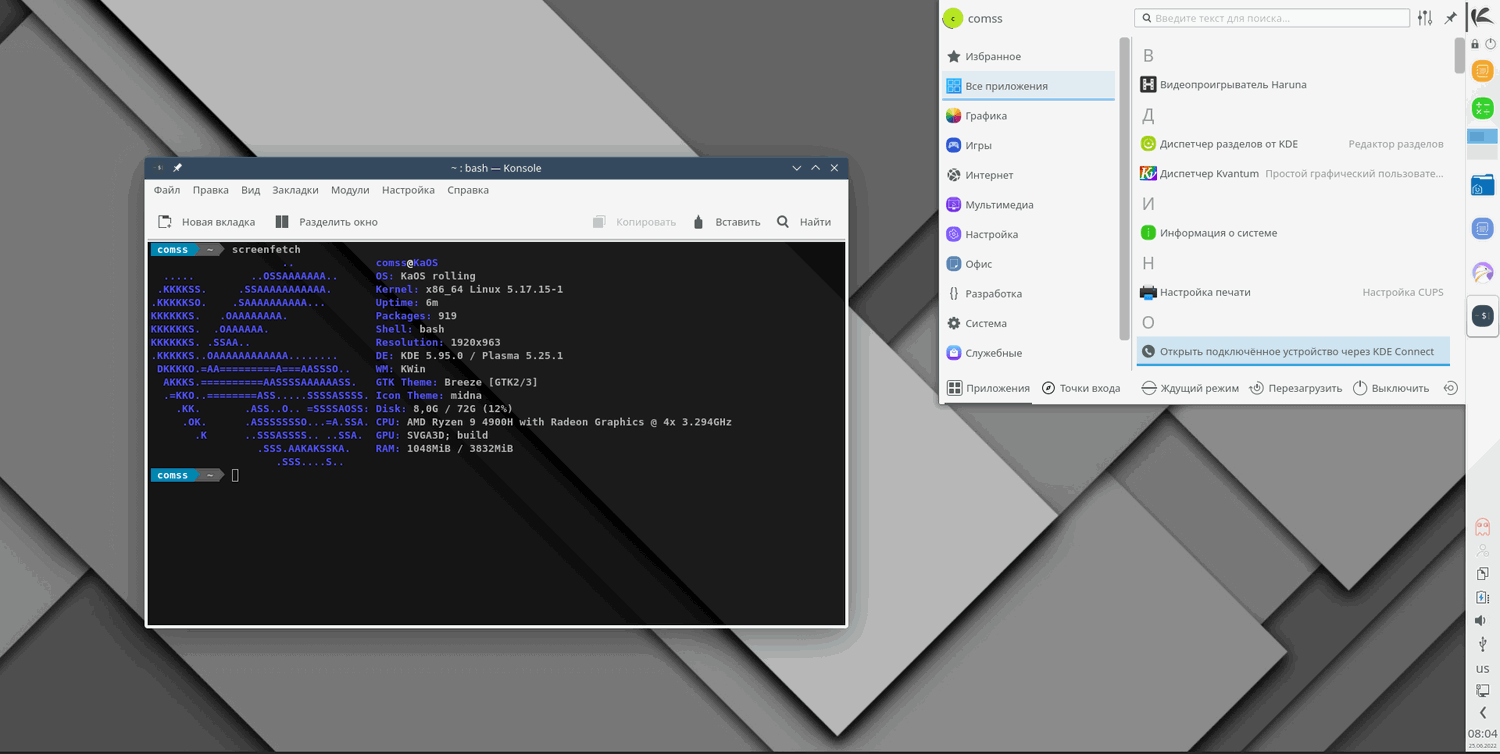Click Новая вкладка in the Konsole toolbar
The height and width of the screenshot is (754, 1500).
click(207, 222)
